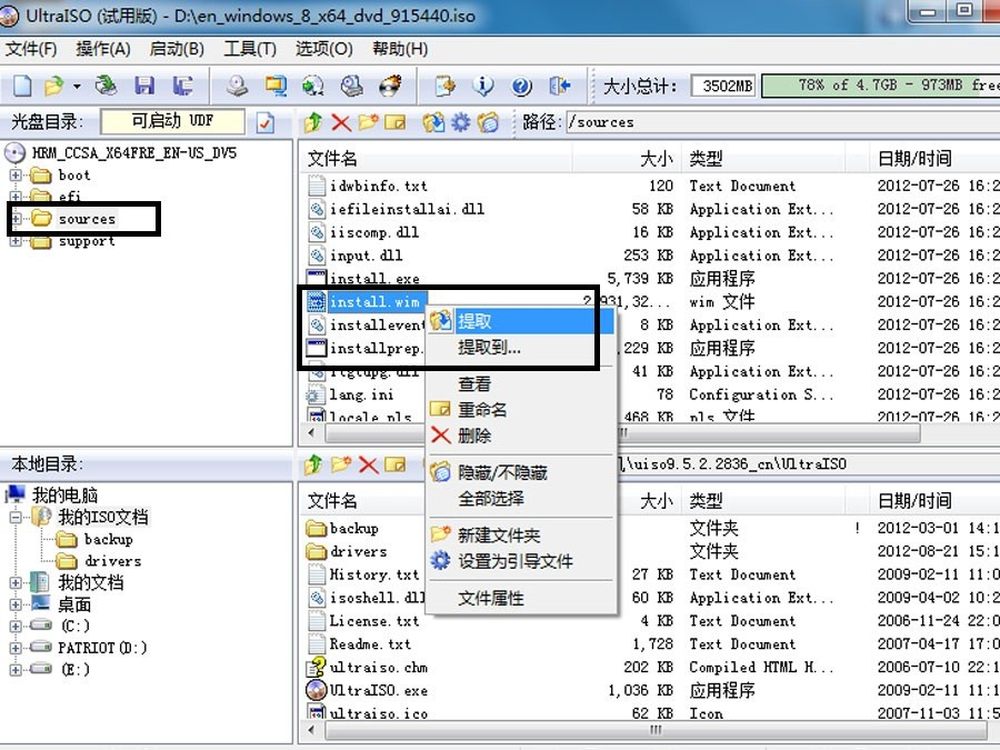Screen dimensions: 1000x750
Task: Click the 大小总计 field showing 3502MB
Action: [724, 85]
